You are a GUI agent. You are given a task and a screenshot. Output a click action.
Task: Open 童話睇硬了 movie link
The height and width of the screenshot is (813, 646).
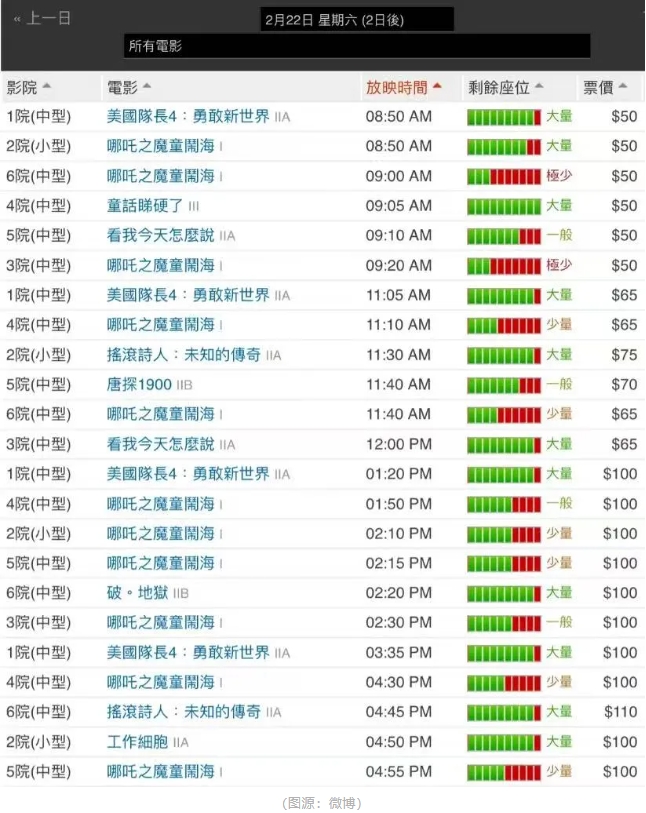[x=145, y=206]
